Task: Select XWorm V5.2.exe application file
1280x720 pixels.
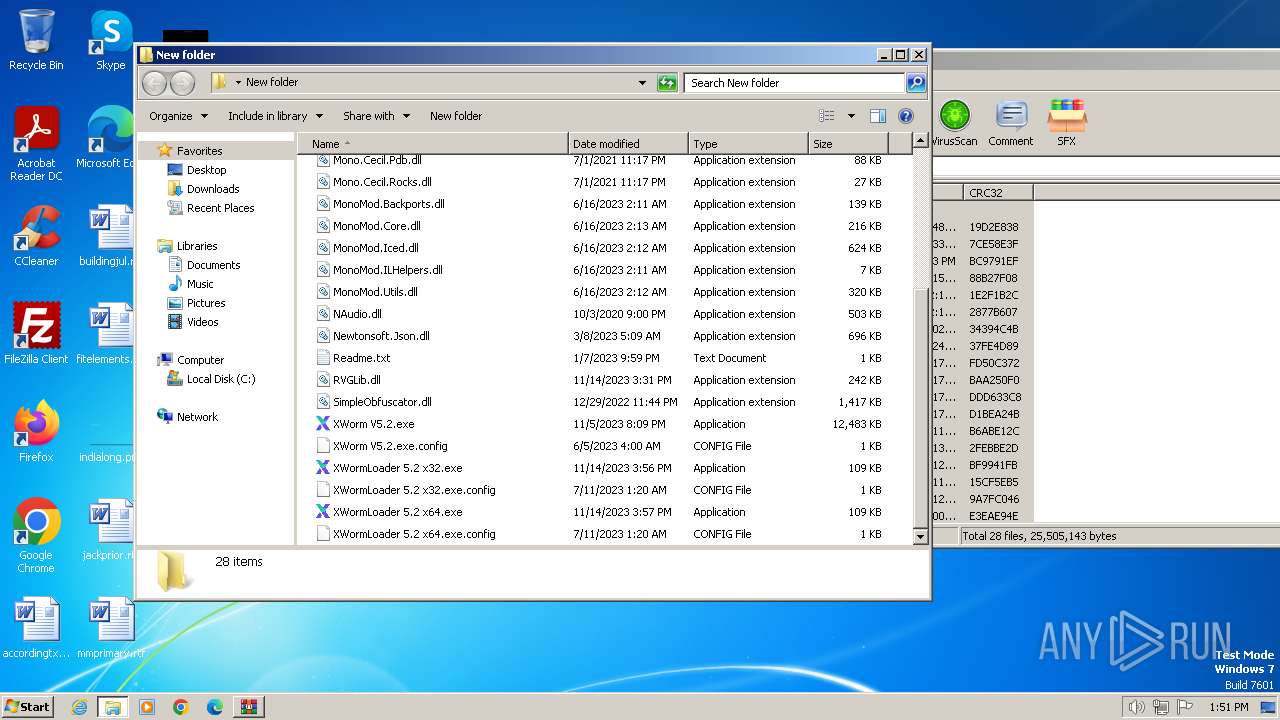Action: pyautogui.click(x=372, y=424)
